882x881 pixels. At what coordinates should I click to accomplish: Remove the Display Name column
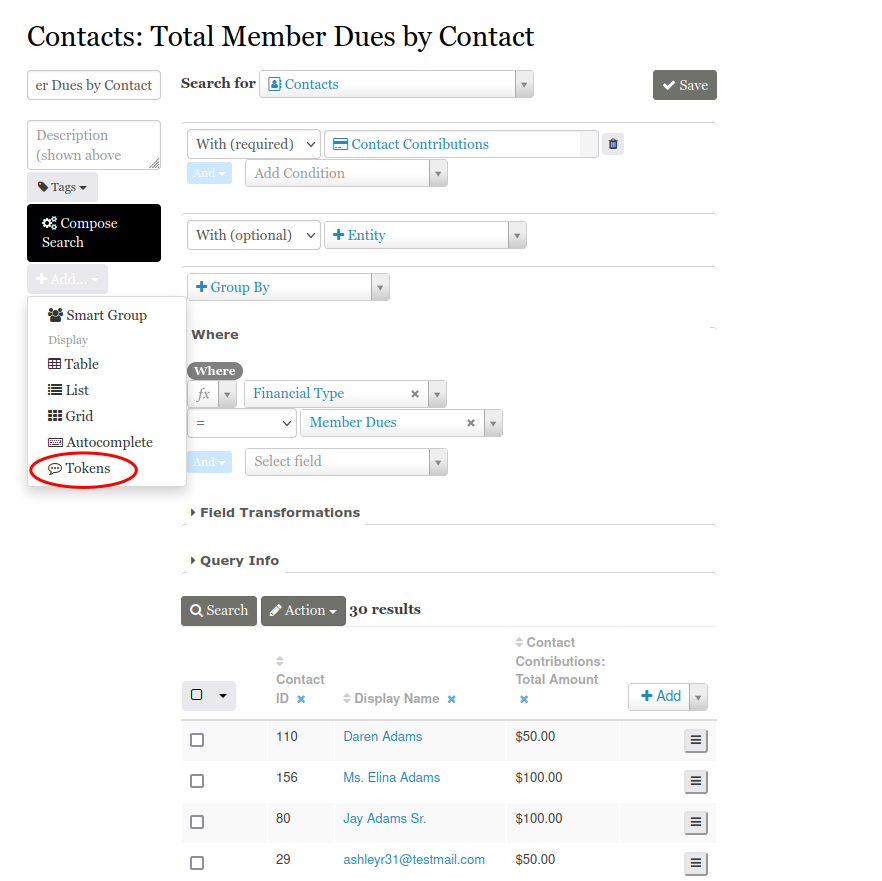coord(452,699)
